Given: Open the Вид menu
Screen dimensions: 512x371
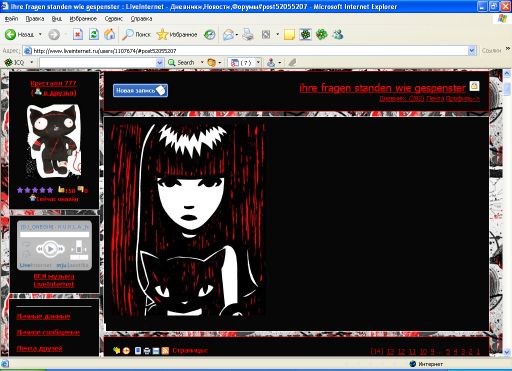Looking at the screenshot, I should 57,19.
